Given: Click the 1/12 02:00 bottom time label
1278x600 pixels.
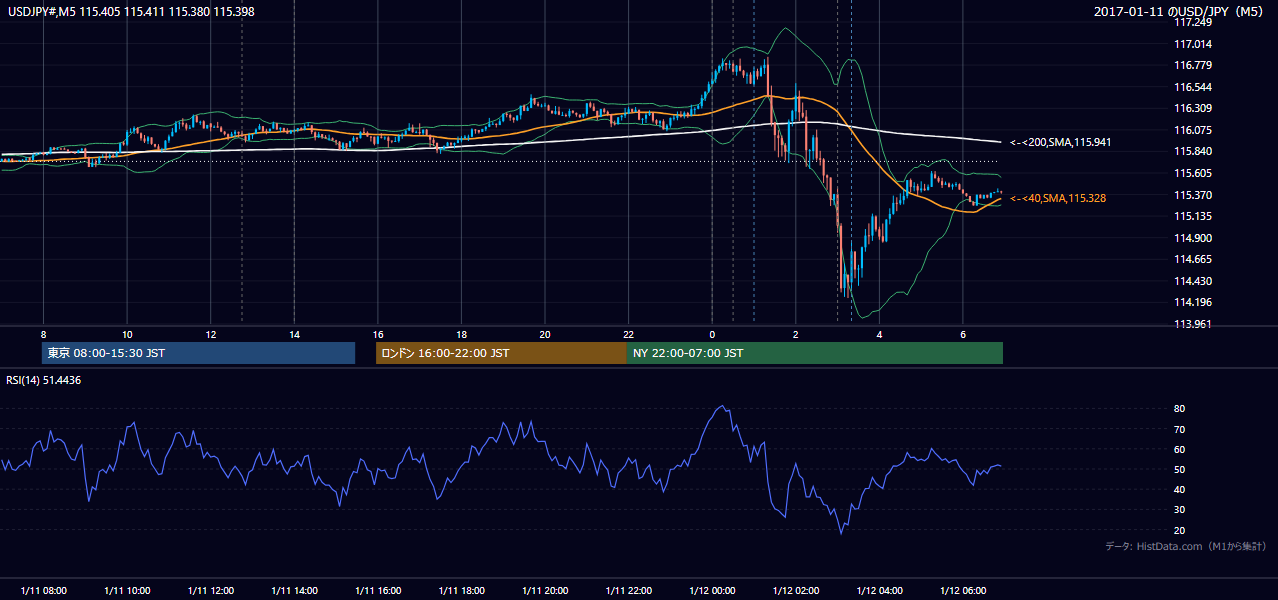Looking at the screenshot, I should 796,590.
